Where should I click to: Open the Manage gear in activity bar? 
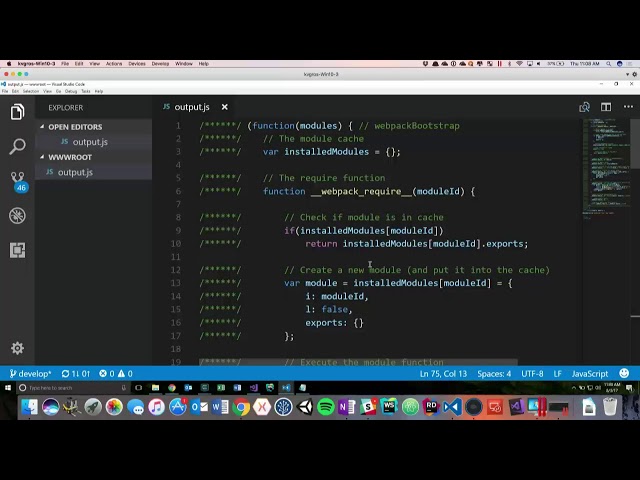coord(17,348)
